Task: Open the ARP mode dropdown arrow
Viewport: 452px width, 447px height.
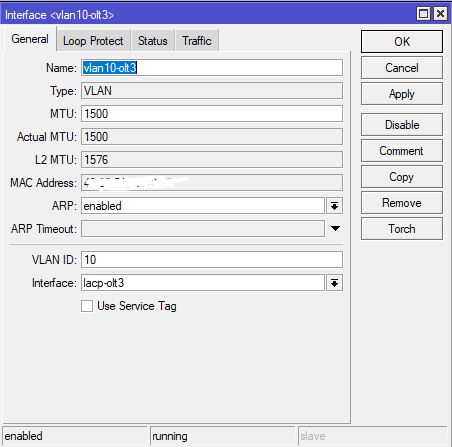Action: pyautogui.click(x=334, y=206)
